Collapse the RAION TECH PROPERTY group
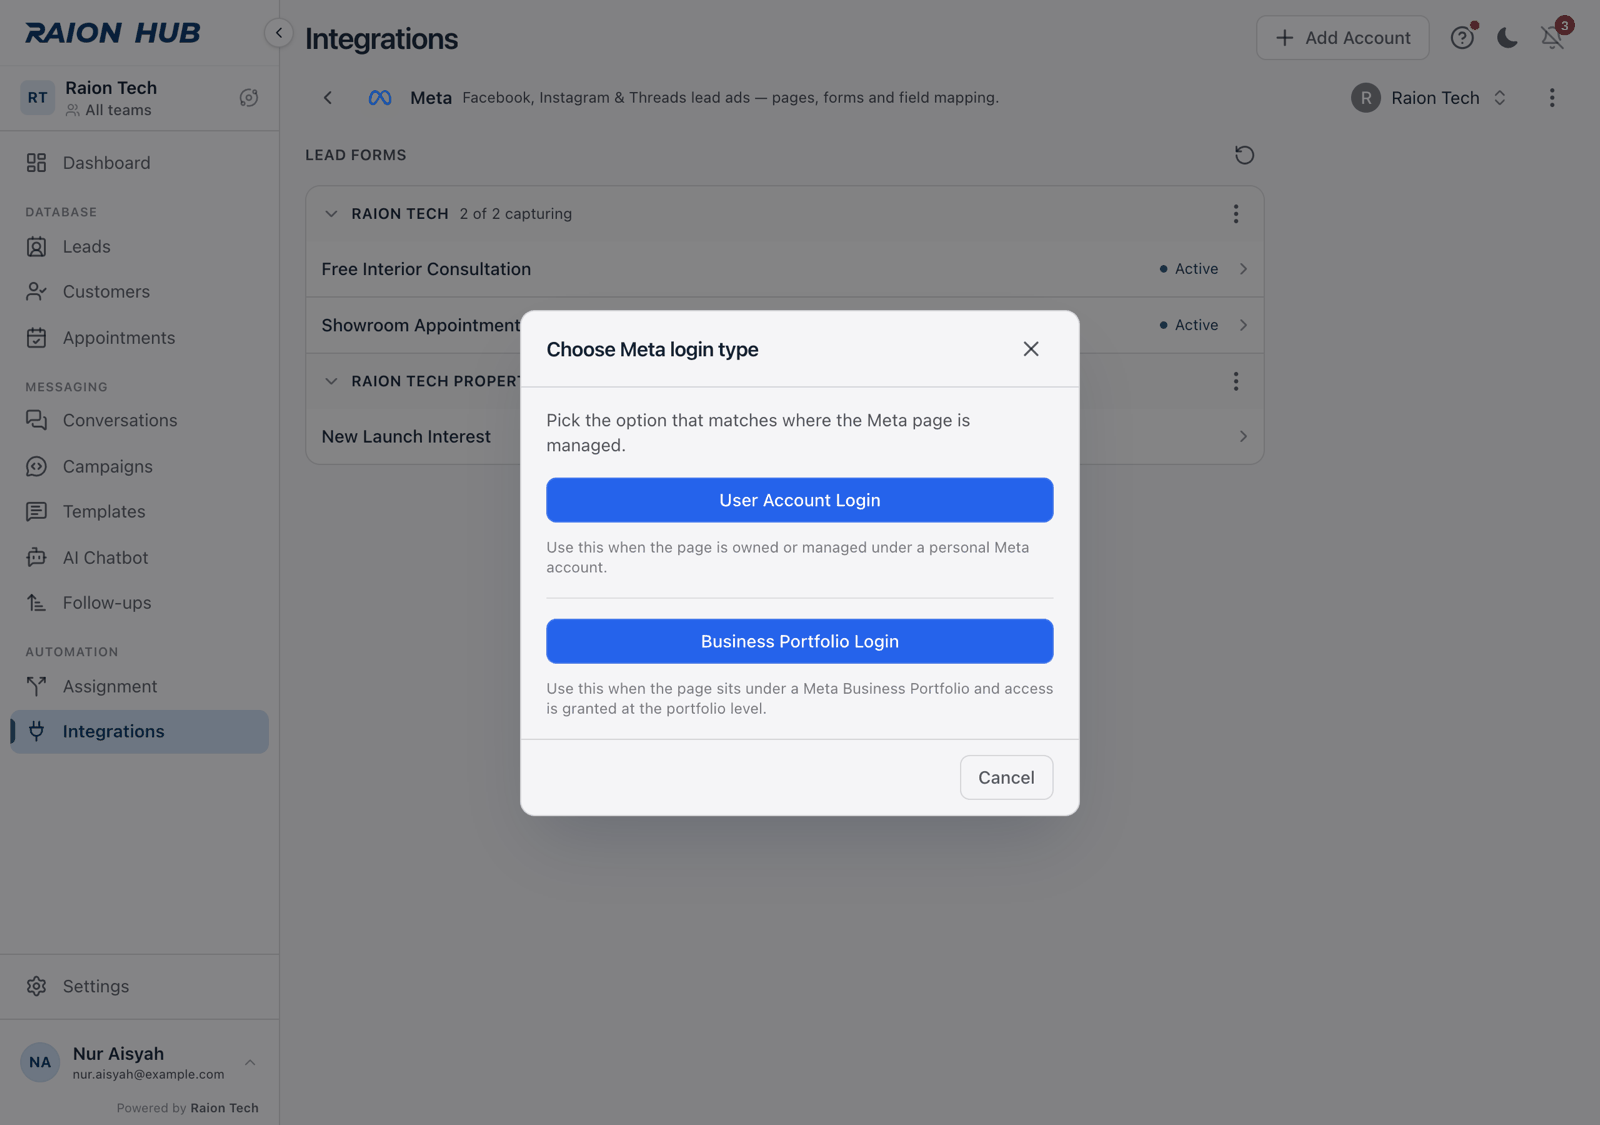The width and height of the screenshot is (1600, 1125). pyautogui.click(x=331, y=381)
